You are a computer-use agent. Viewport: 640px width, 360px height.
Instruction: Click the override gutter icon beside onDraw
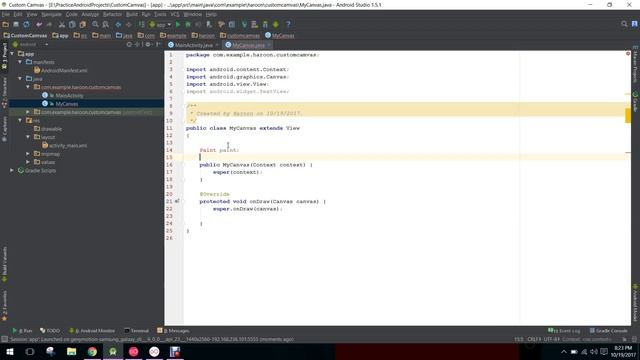(177, 201)
